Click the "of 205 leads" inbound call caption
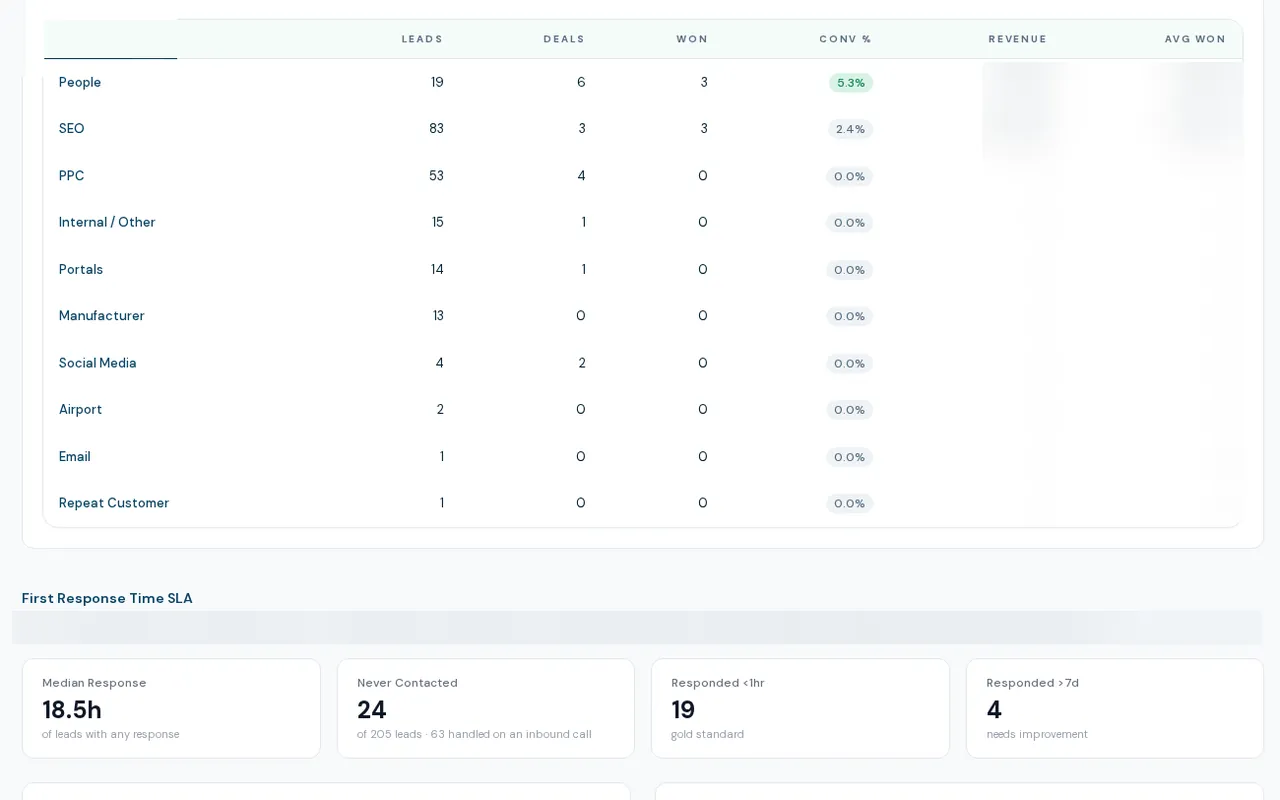1280x800 pixels. click(474, 734)
